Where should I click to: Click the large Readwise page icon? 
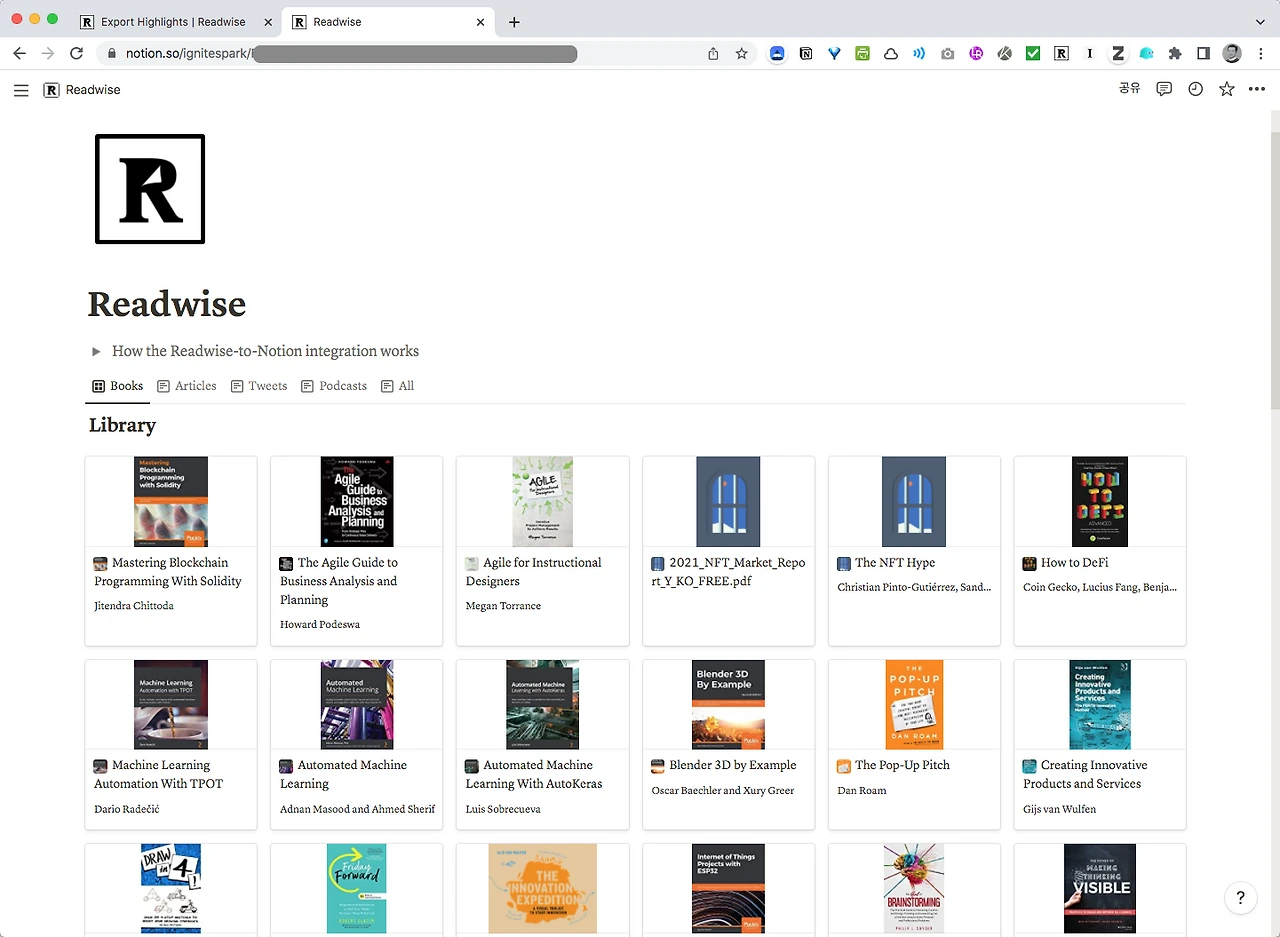coord(150,189)
